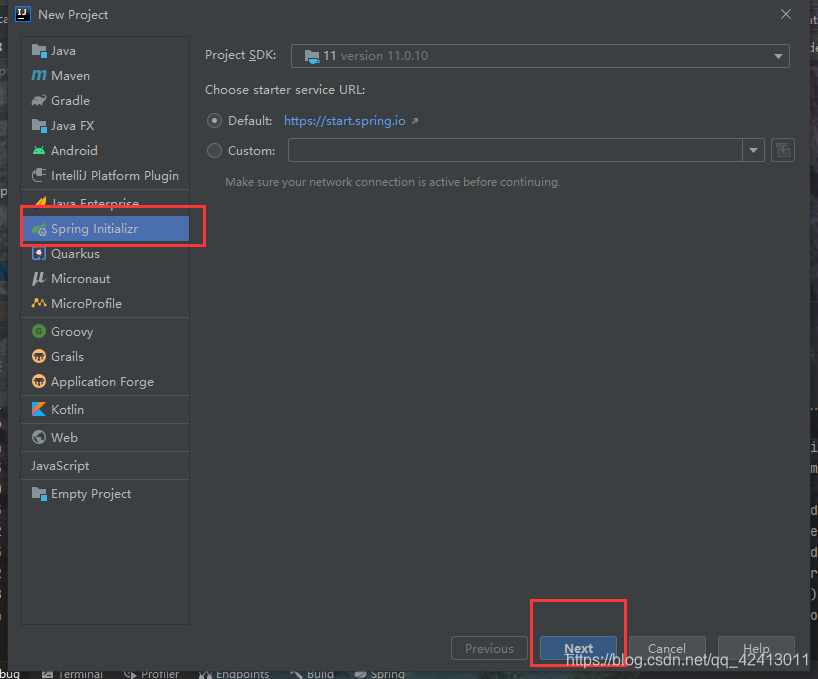Open the Terminal tool window tab behind the dialog
818x679 pixels.
[73, 674]
